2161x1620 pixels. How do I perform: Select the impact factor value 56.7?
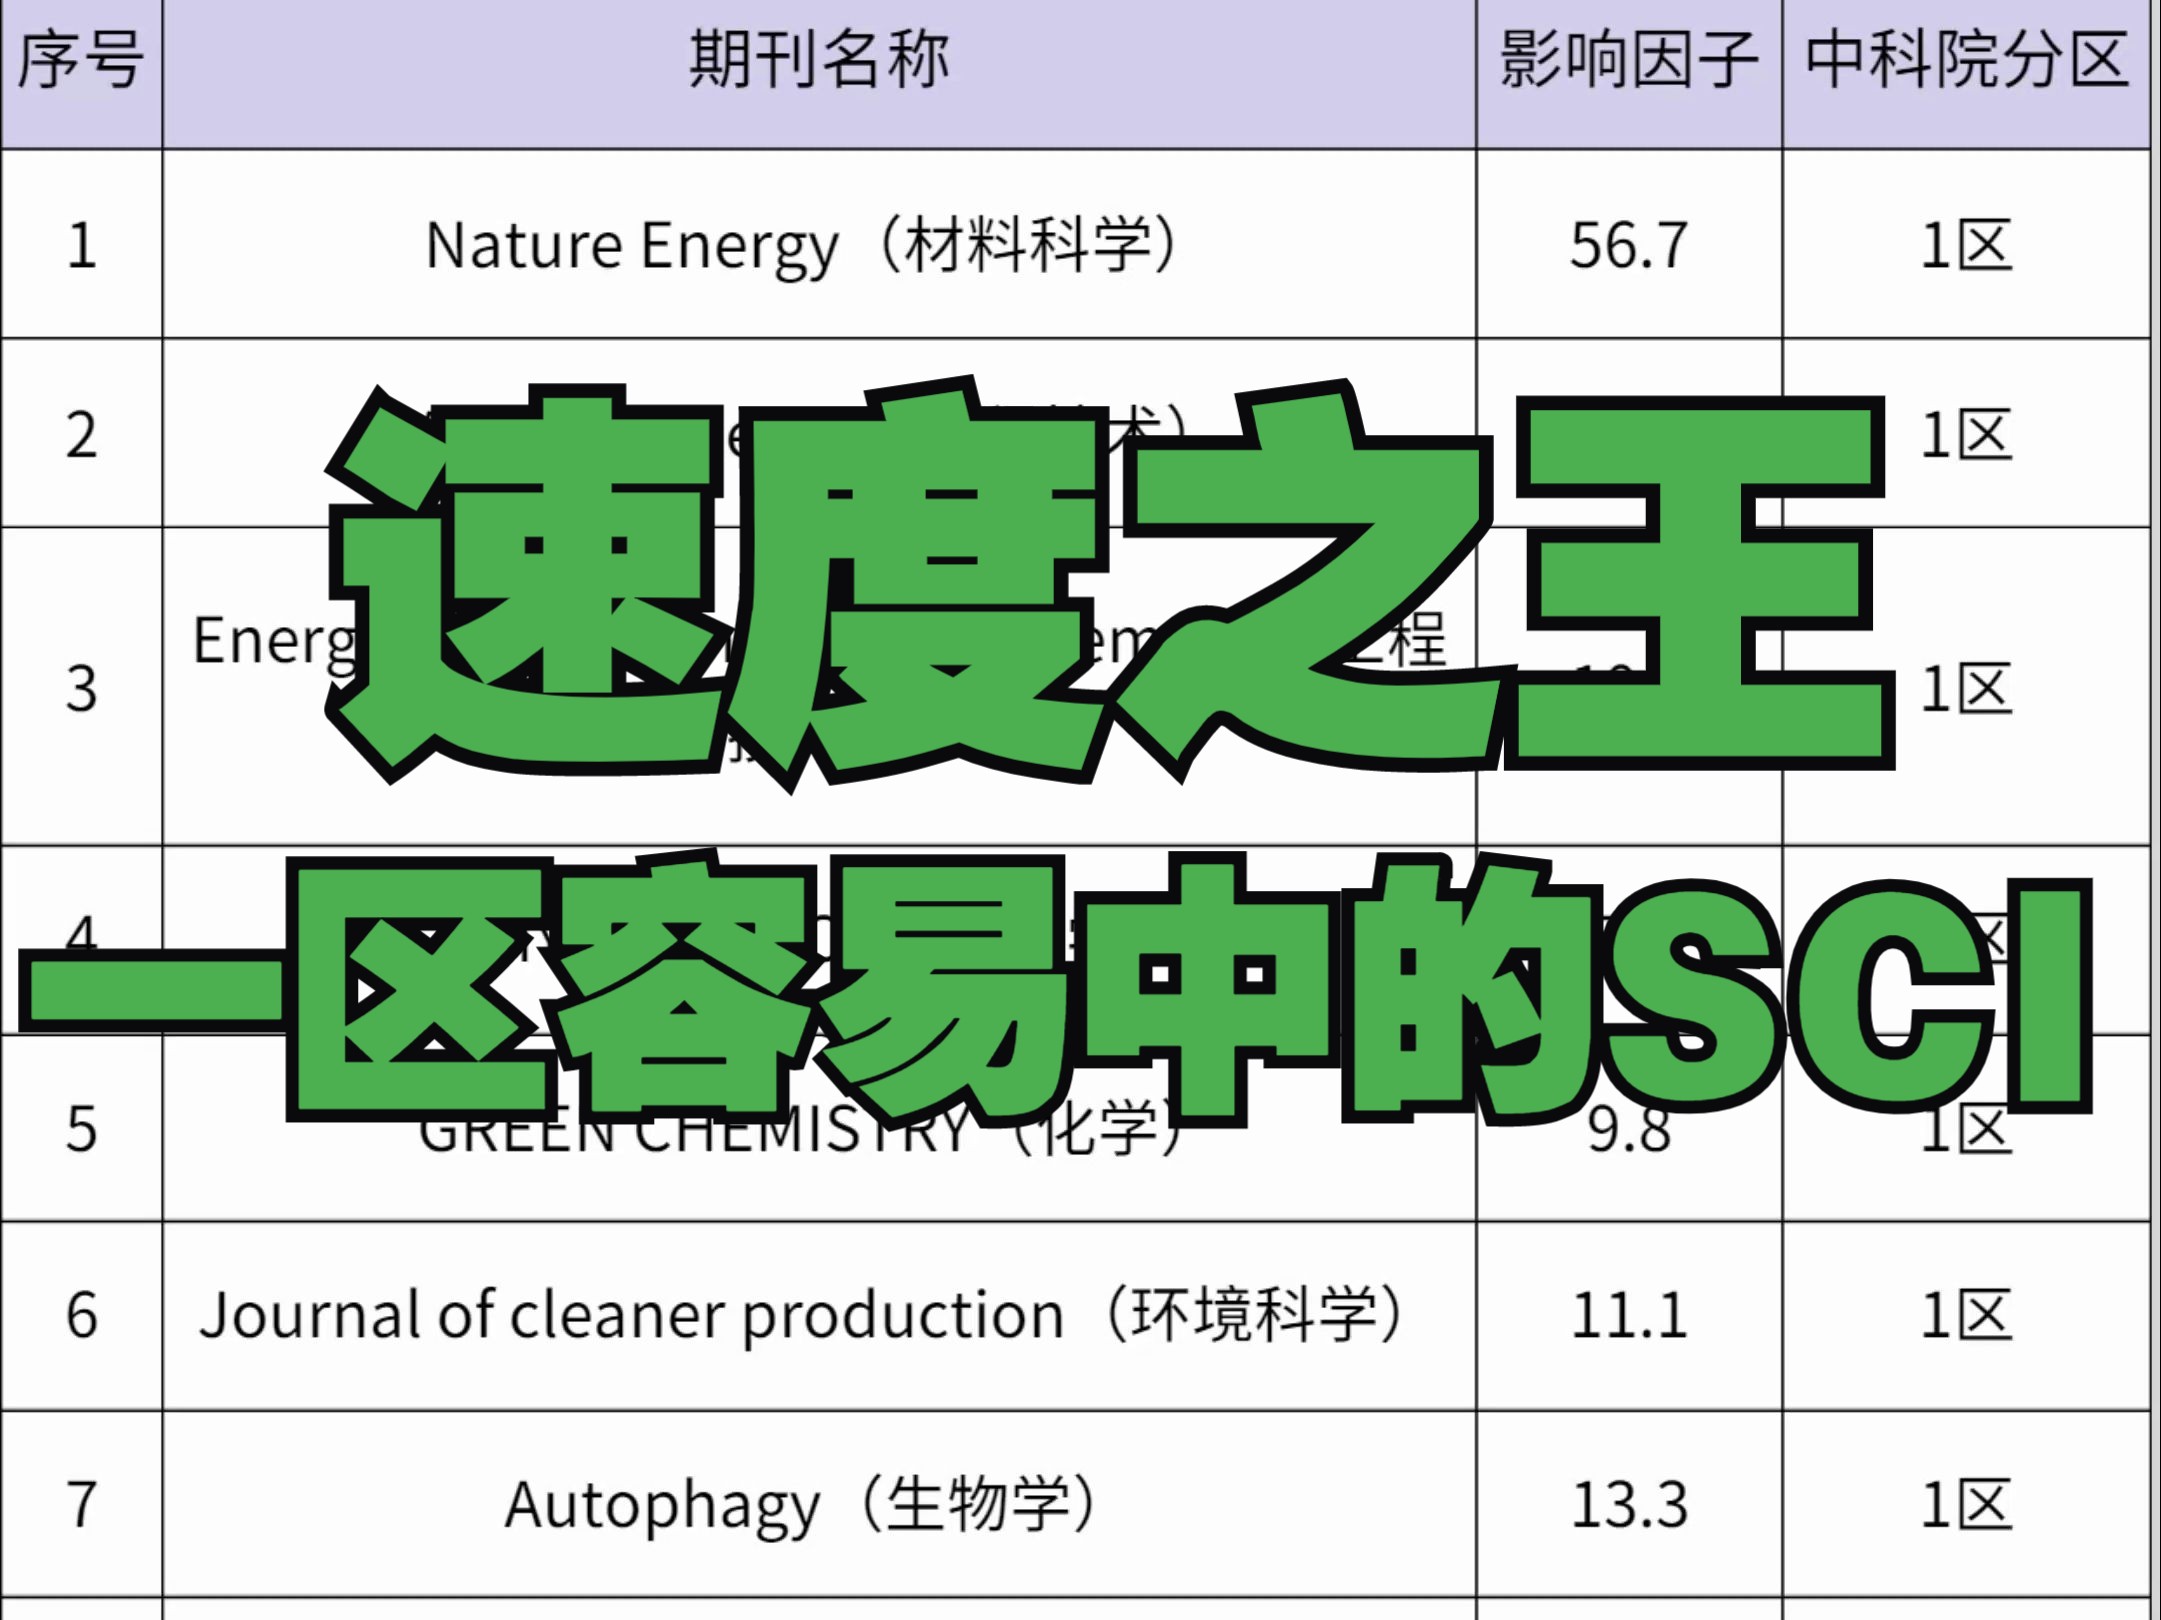[x=1629, y=245]
